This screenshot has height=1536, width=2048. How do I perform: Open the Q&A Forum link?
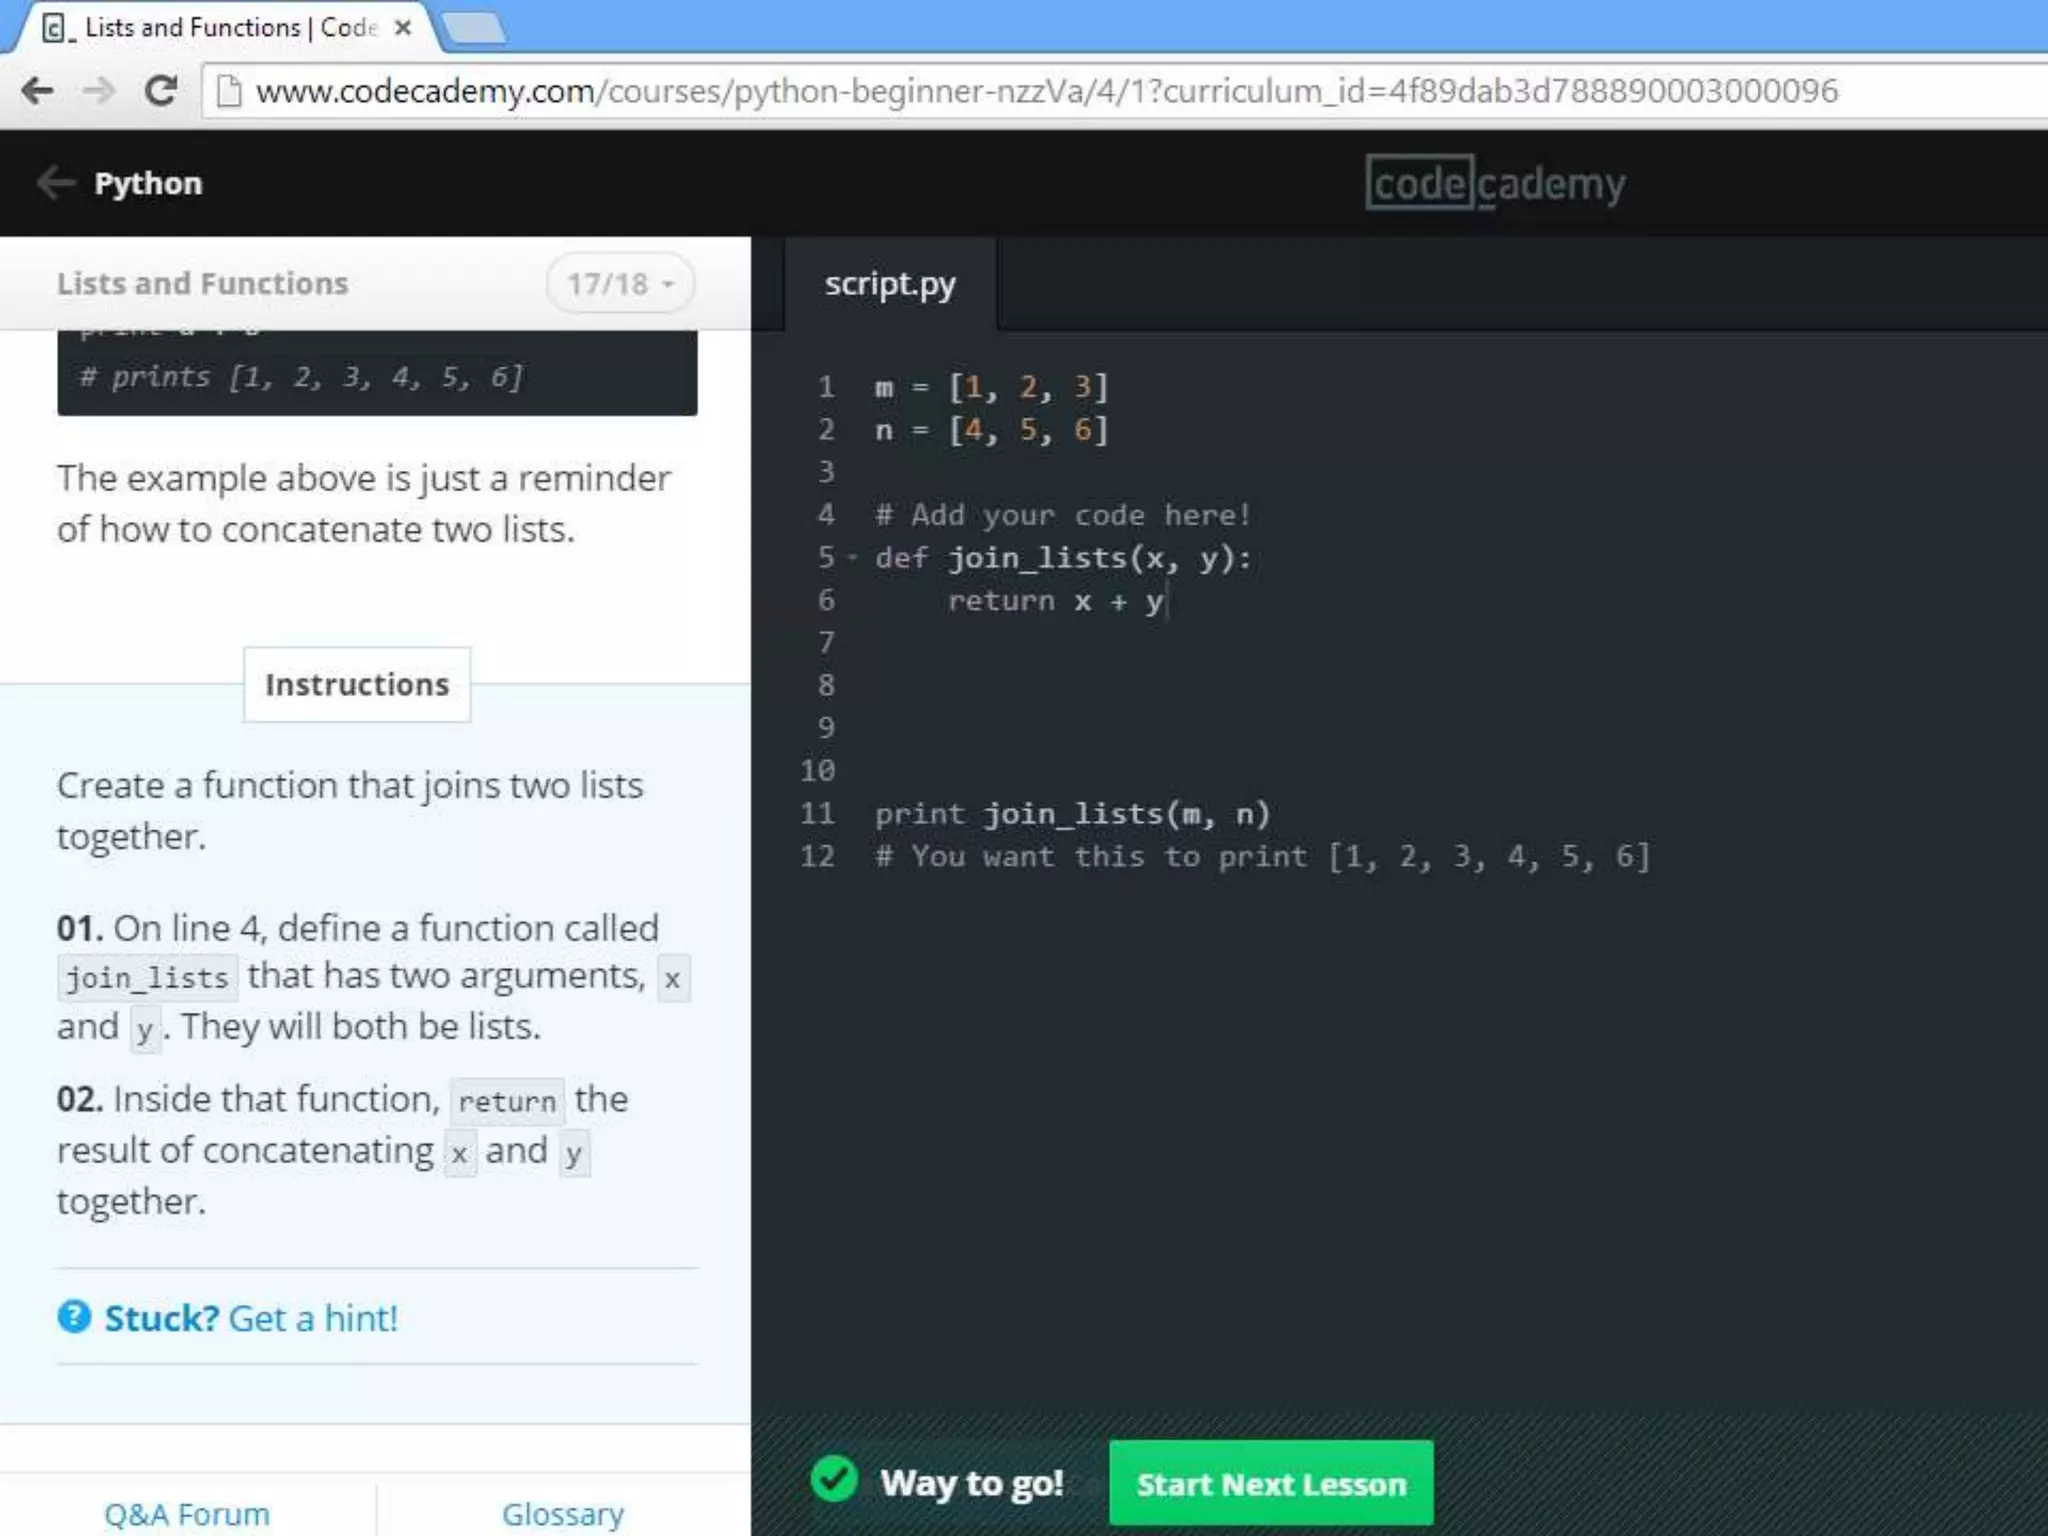(x=187, y=1514)
